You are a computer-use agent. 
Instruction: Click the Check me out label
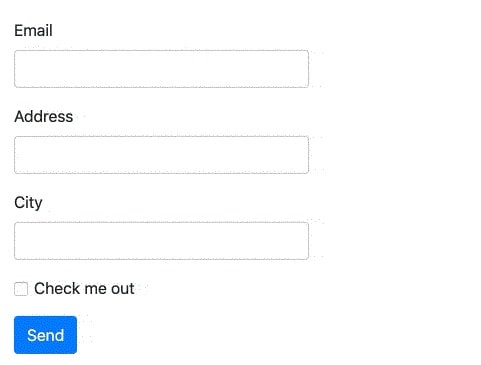click(x=84, y=289)
